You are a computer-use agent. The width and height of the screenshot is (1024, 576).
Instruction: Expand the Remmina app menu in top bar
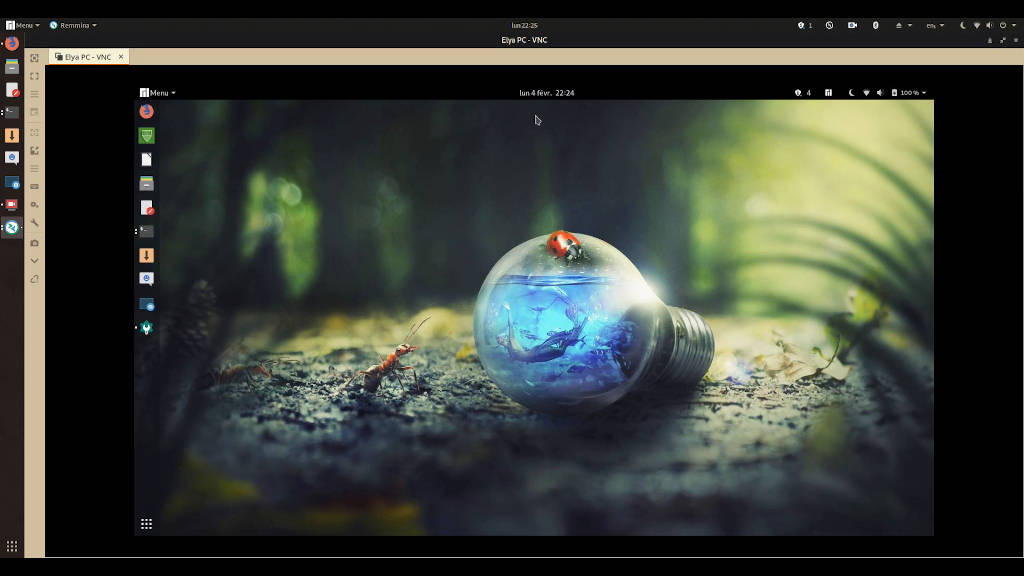[x=73, y=25]
